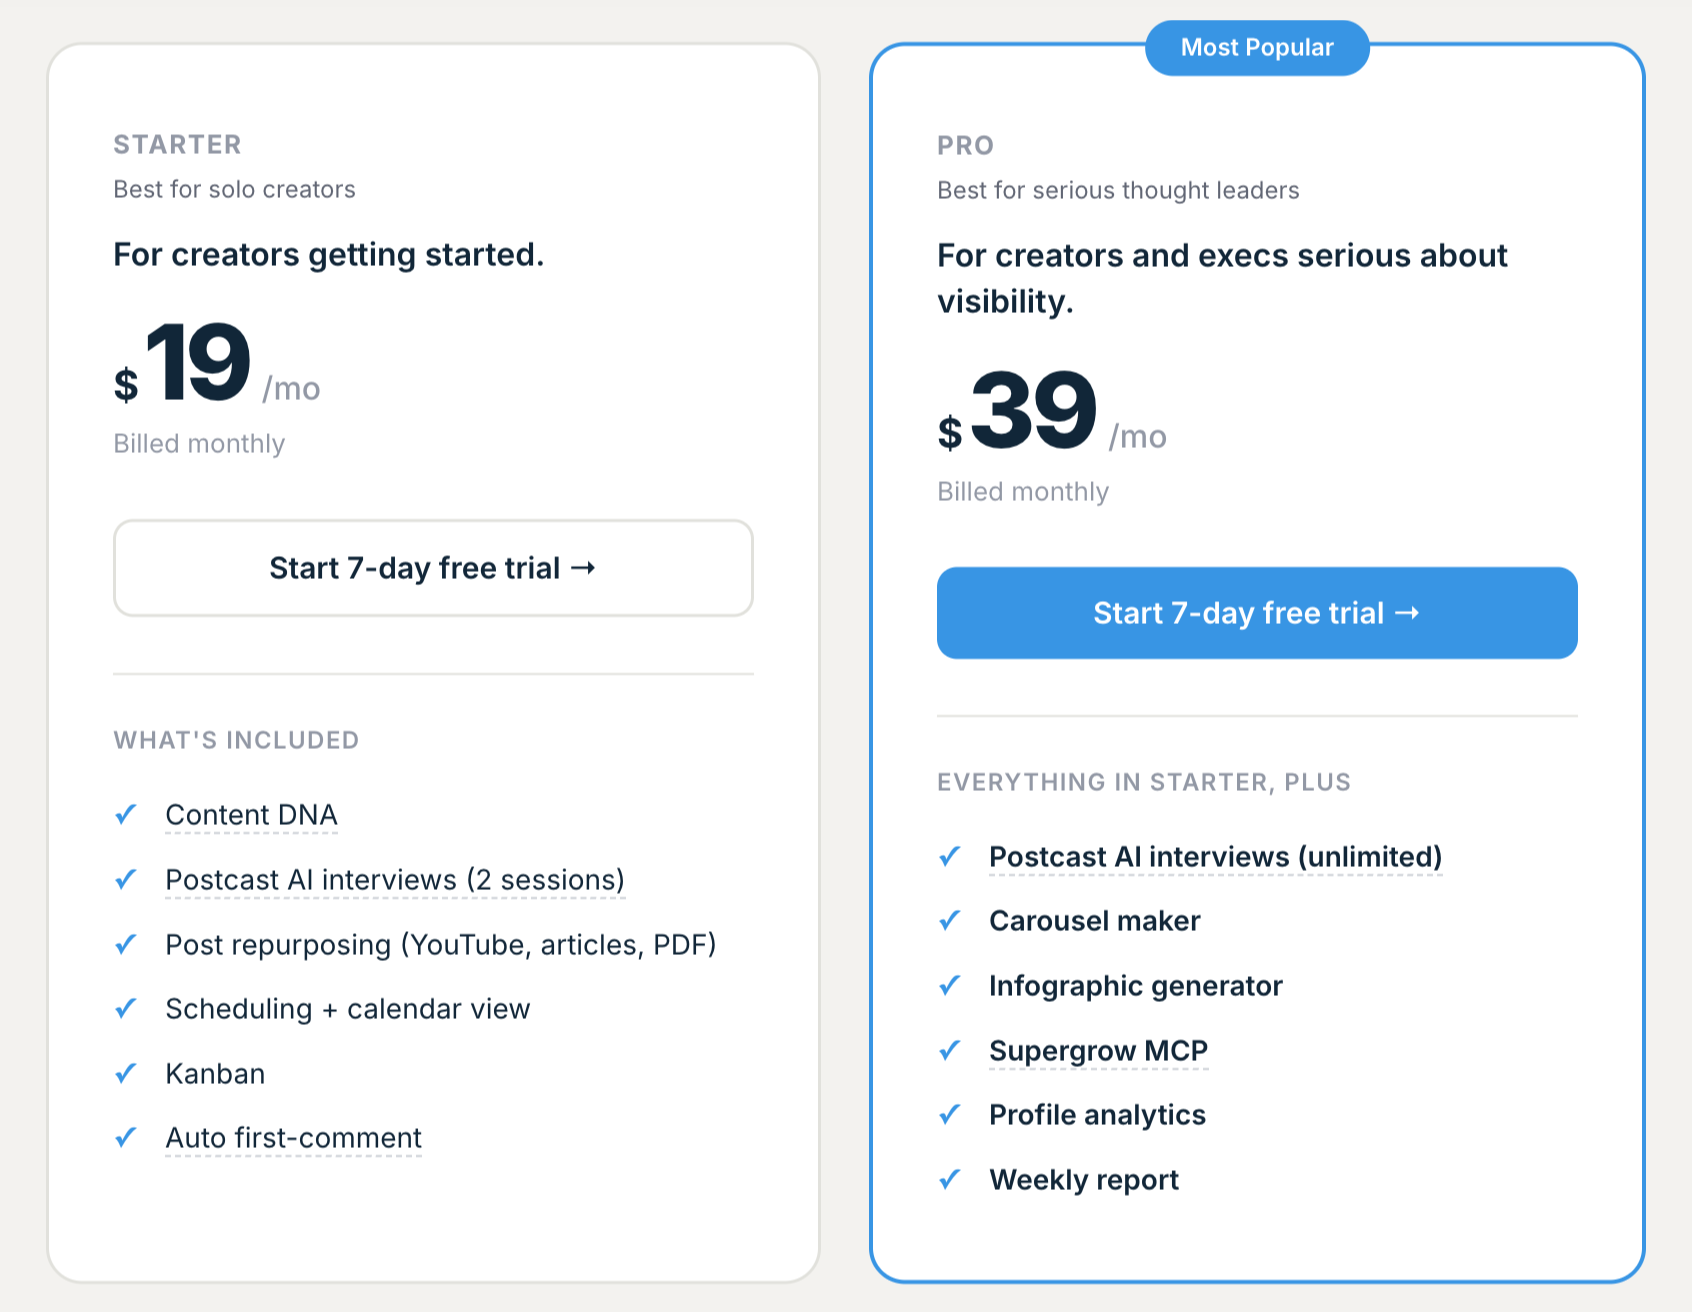Viewport: 1692px width, 1312px height.
Task: Click the checkmark next to Carousel maker
Action: [x=950, y=921]
